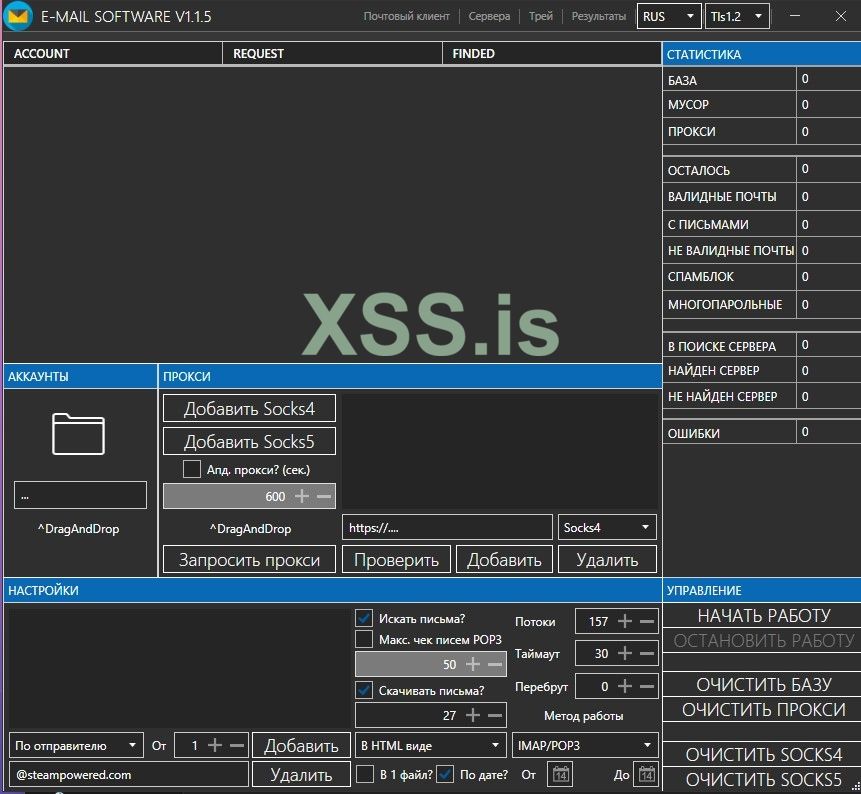The image size is (861, 794).
Task: Click the E-Mail Software logo icon
Action: tap(18, 16)
